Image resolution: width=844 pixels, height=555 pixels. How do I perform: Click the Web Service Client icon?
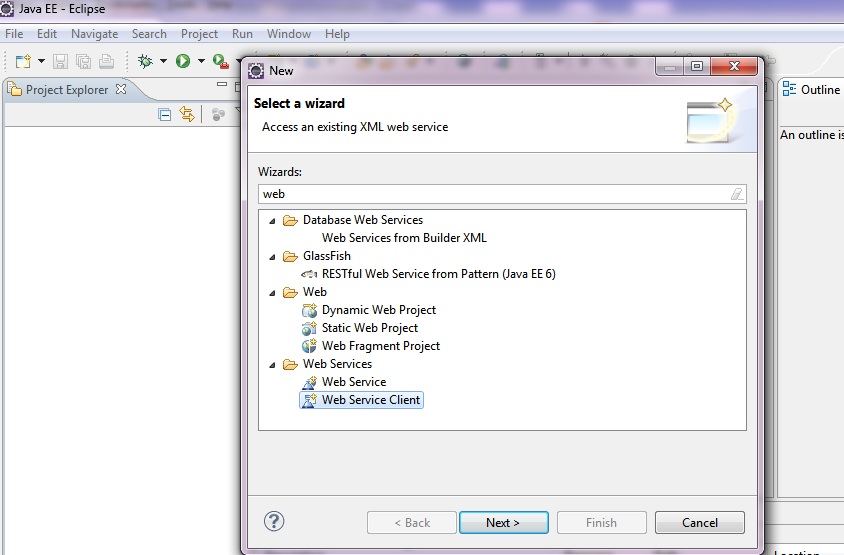pos(310,400)
